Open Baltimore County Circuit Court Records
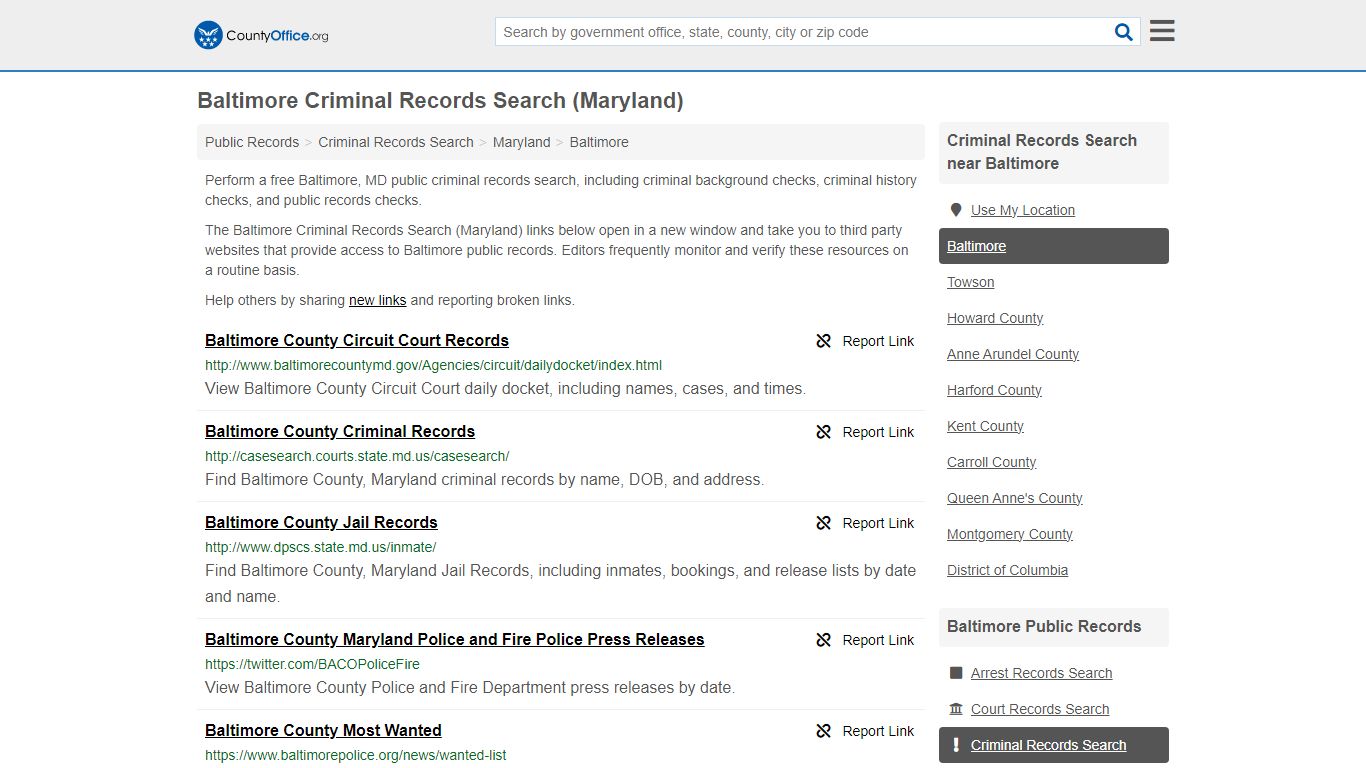The image size is (1366, 768). pos(357,340)
